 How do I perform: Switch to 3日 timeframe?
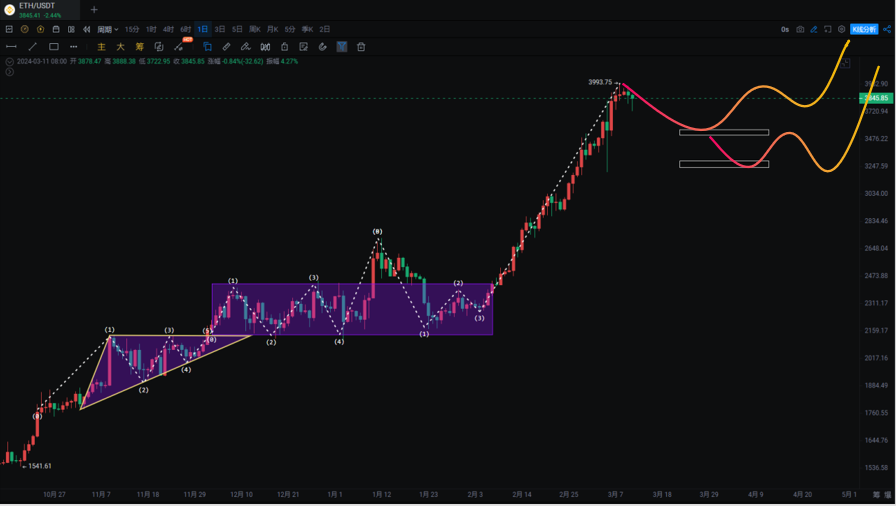[220, 29]
